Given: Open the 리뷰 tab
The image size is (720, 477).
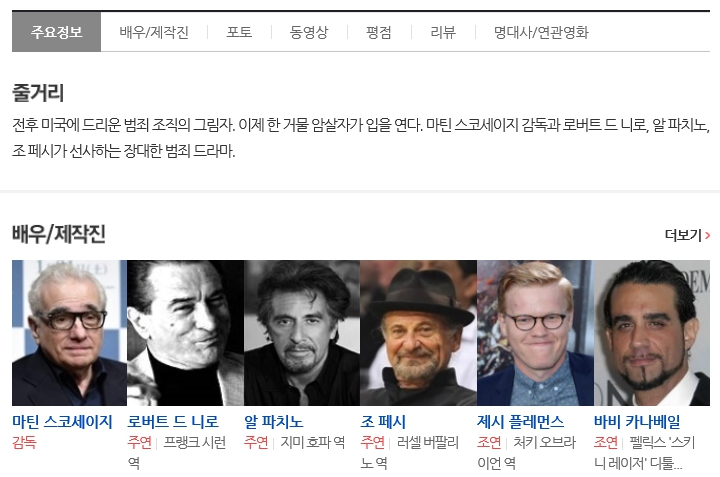Looking at the screenshot, I should (443, 32).
